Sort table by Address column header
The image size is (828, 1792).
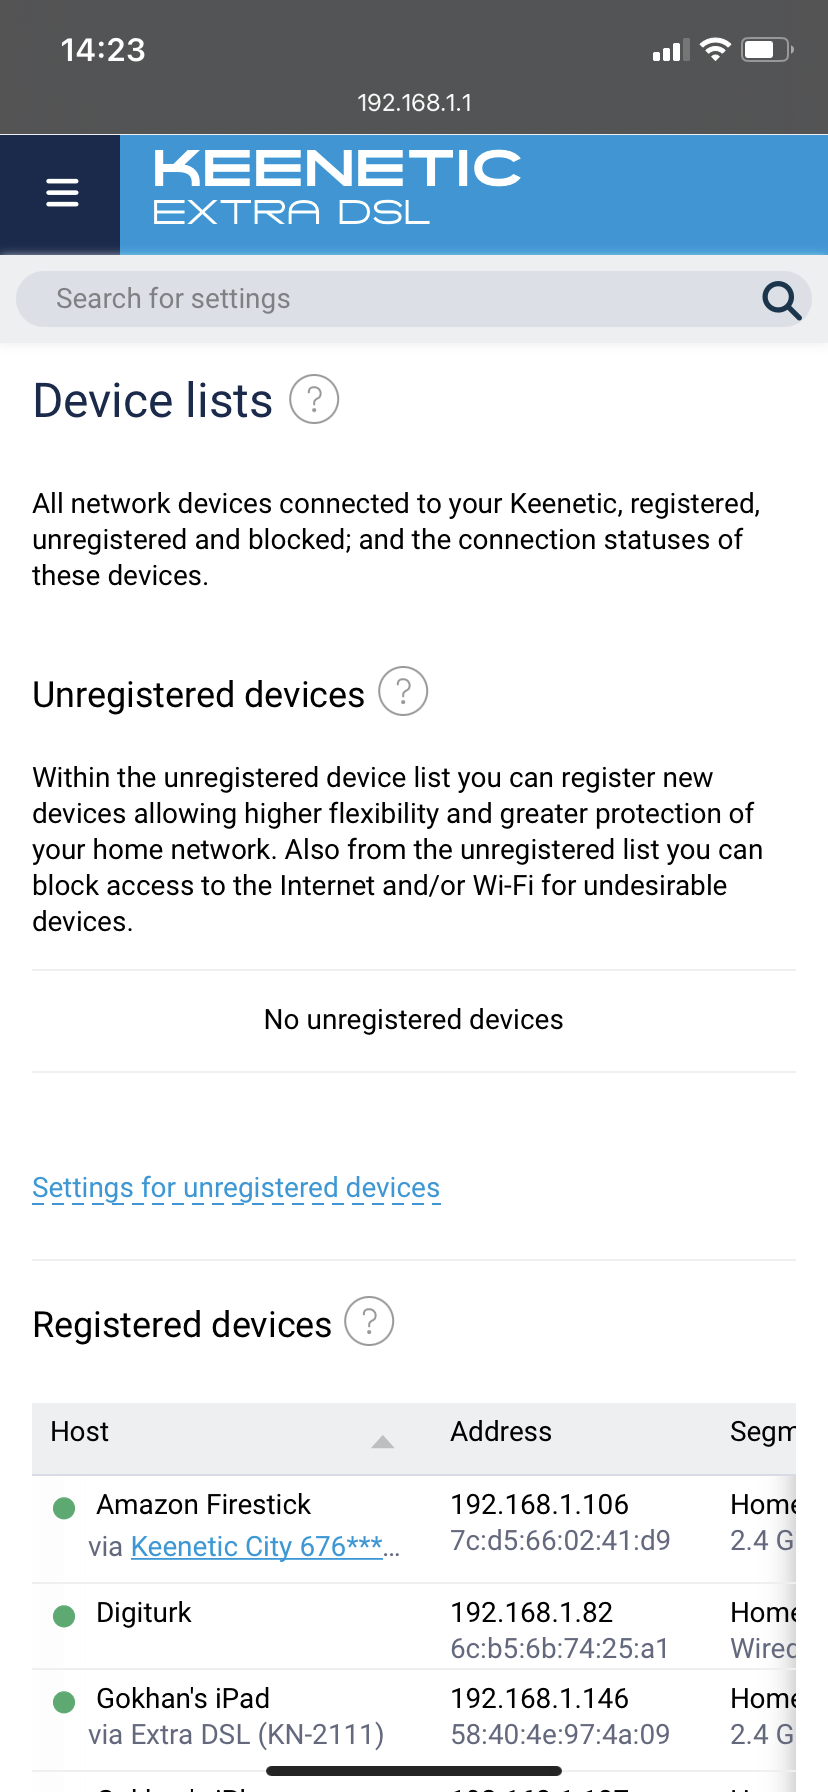[x=500, y=1431]
